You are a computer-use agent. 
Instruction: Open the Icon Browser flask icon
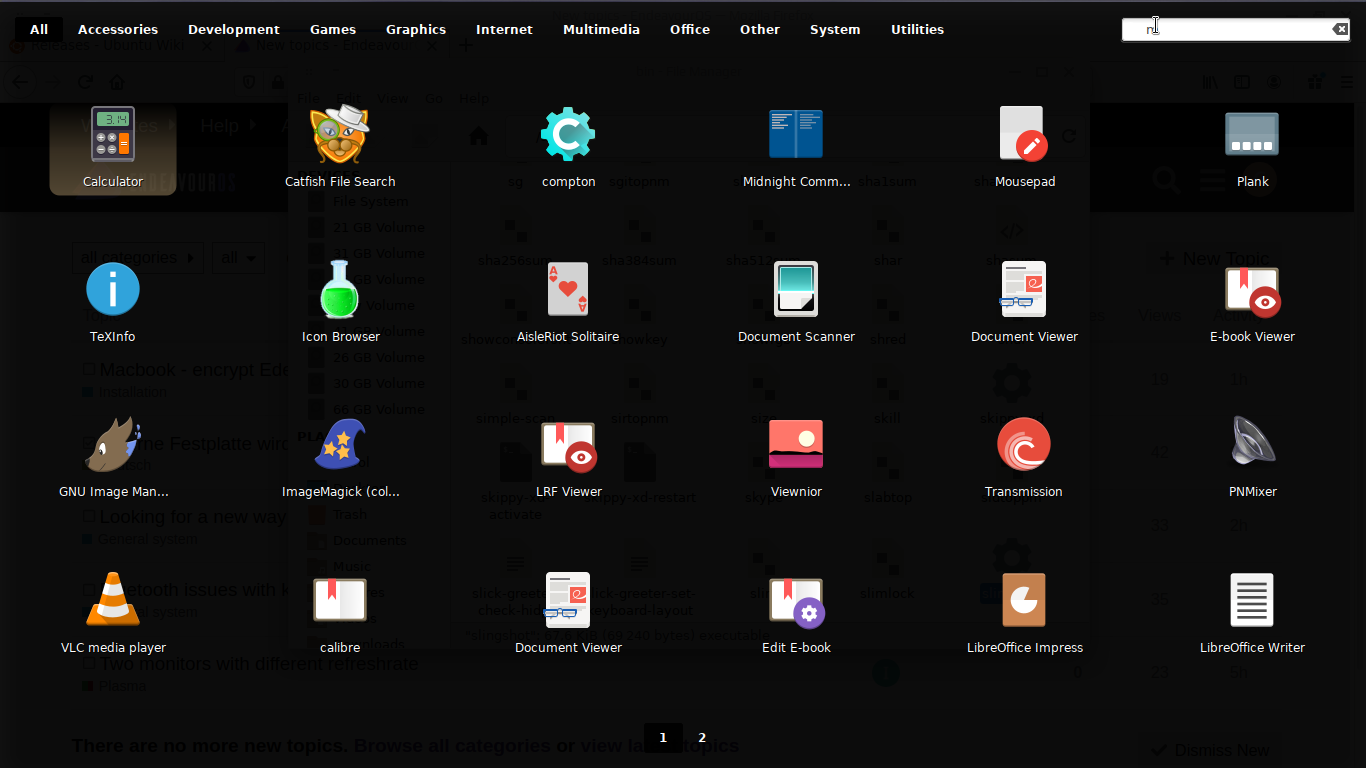click(x=340, y=303)
